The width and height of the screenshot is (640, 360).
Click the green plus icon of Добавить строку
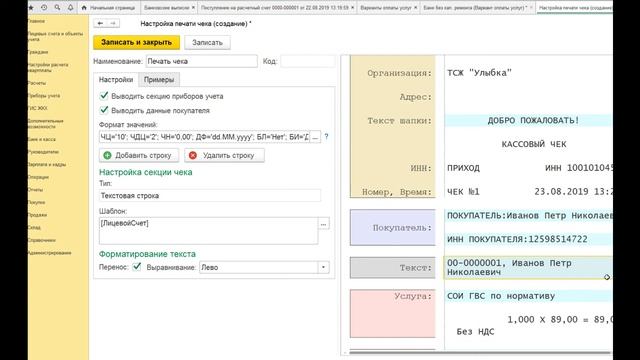107,155
